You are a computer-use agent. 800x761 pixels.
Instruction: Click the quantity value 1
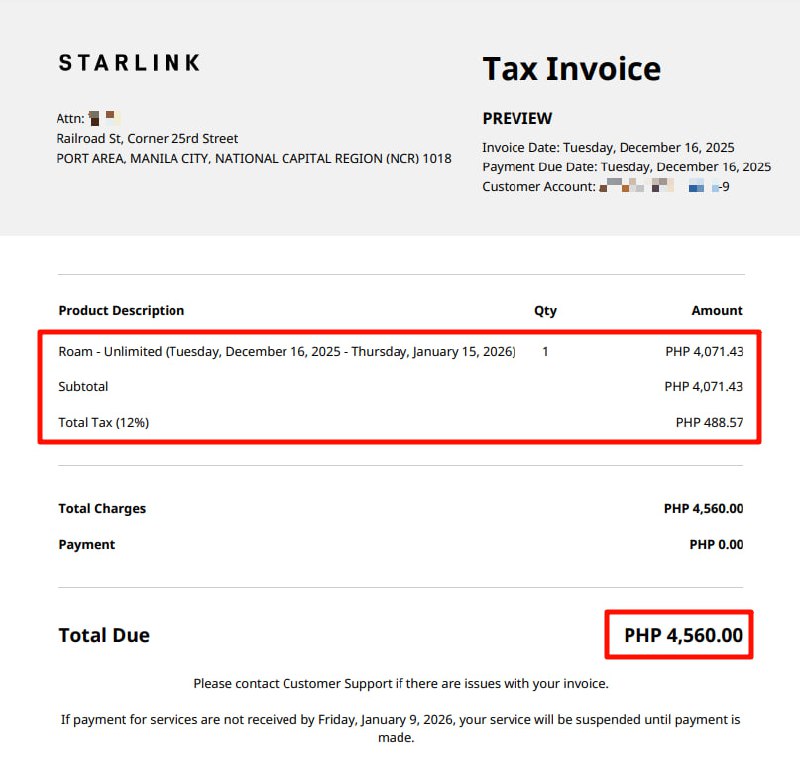click(545, 352)
